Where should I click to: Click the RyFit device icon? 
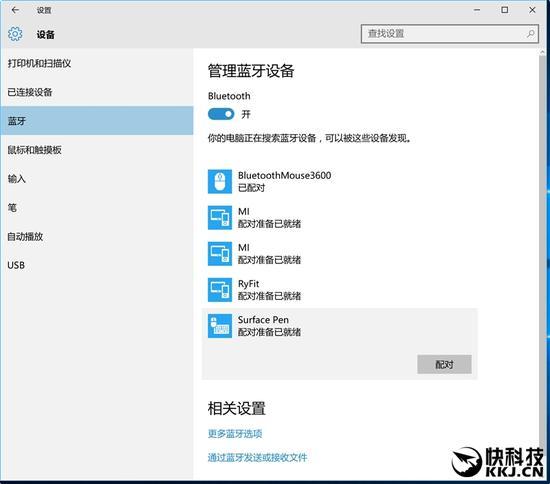pos(220,290)
